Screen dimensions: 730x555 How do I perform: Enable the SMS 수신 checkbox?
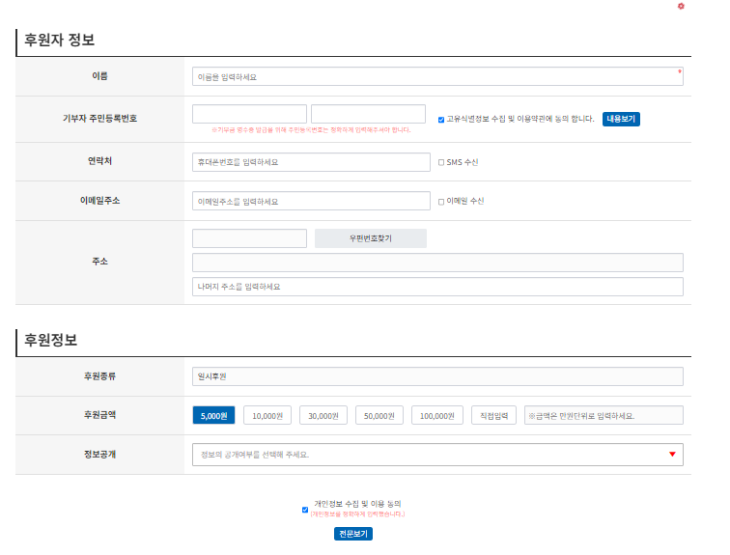point(441,162)
